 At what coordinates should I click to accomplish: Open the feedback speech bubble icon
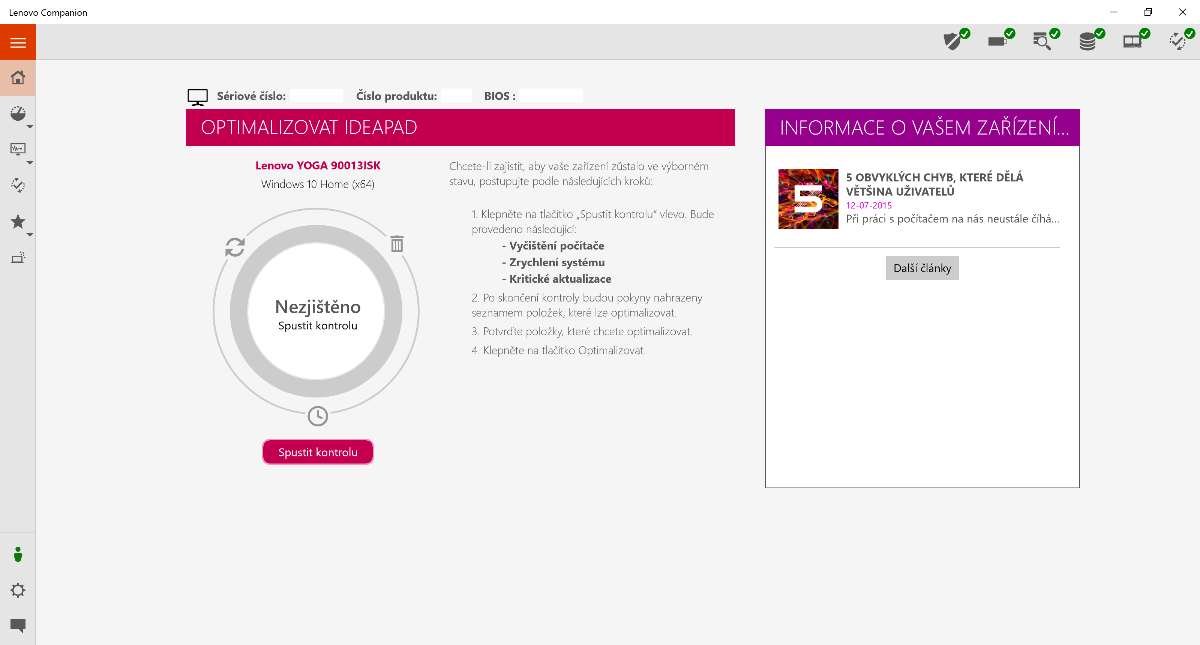point(17,626)
